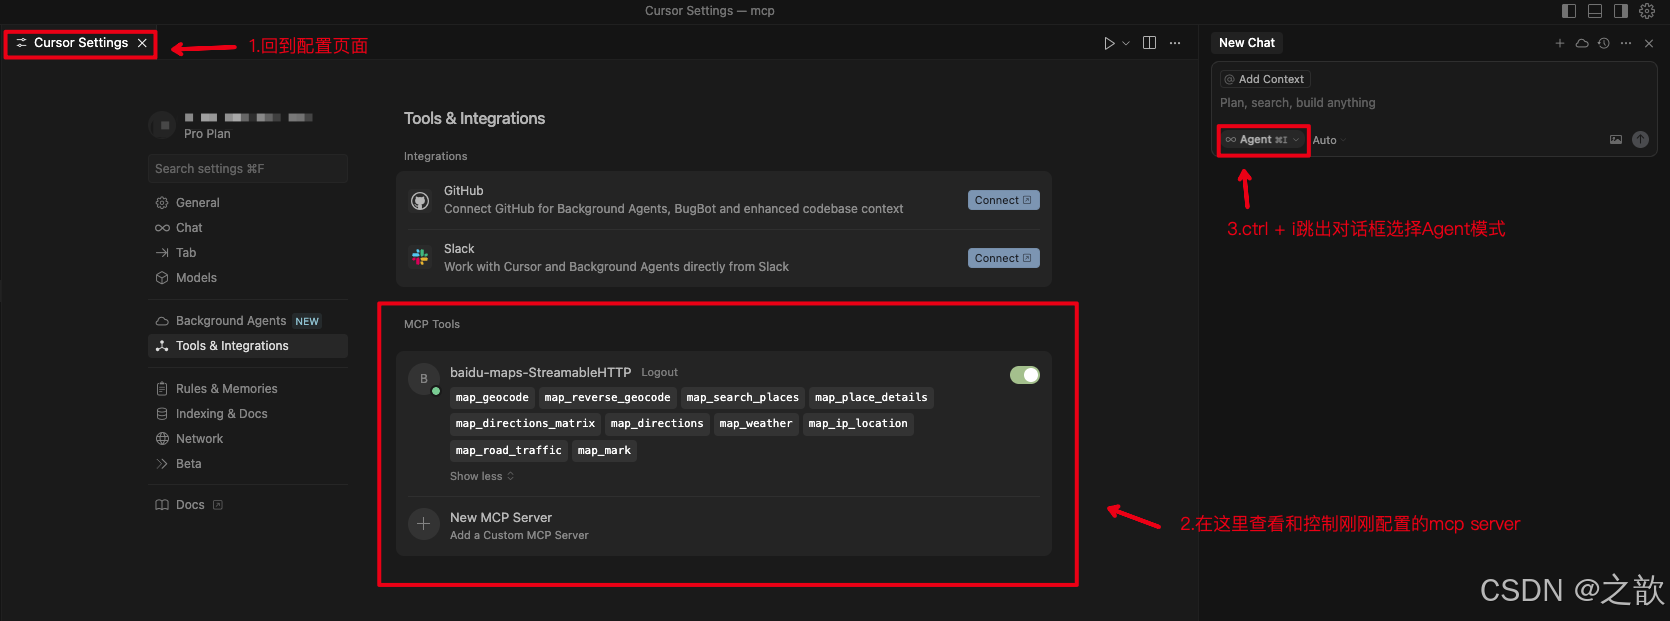This screenshot has width=1670, height=621.
Task: Open settings gear in title bar
Action: [x=1647, y=11]
